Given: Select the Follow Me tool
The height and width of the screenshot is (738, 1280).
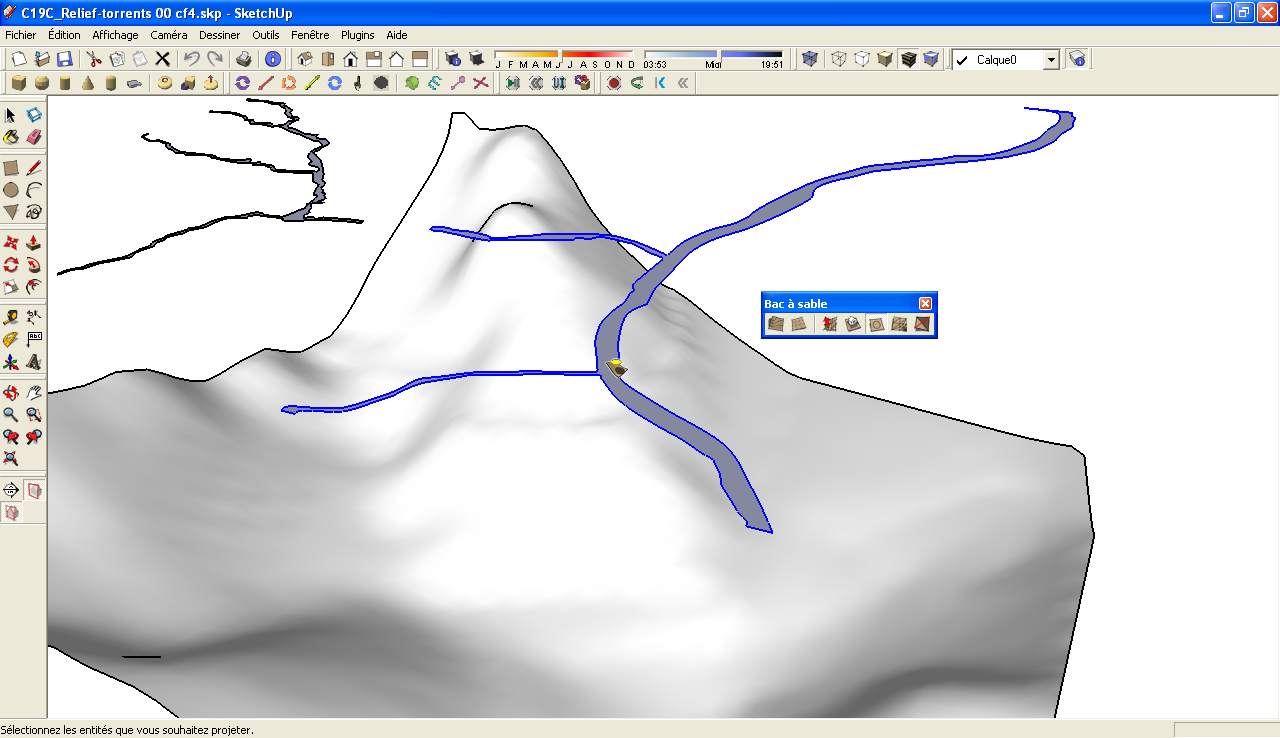Looking at the screenshot, I should pos(34,265).
